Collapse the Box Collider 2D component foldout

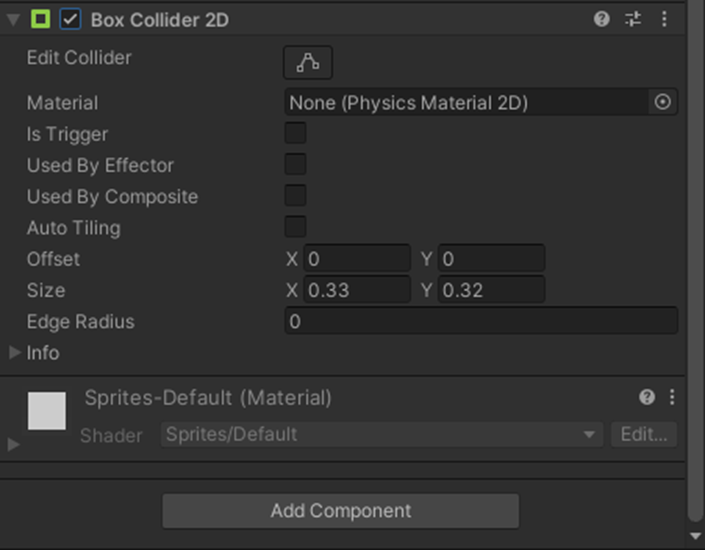point(13,20)
